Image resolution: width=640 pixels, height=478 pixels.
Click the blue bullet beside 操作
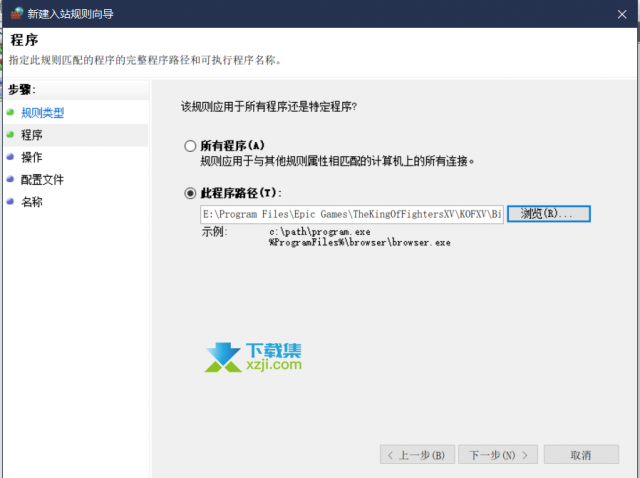coord(10,156)
